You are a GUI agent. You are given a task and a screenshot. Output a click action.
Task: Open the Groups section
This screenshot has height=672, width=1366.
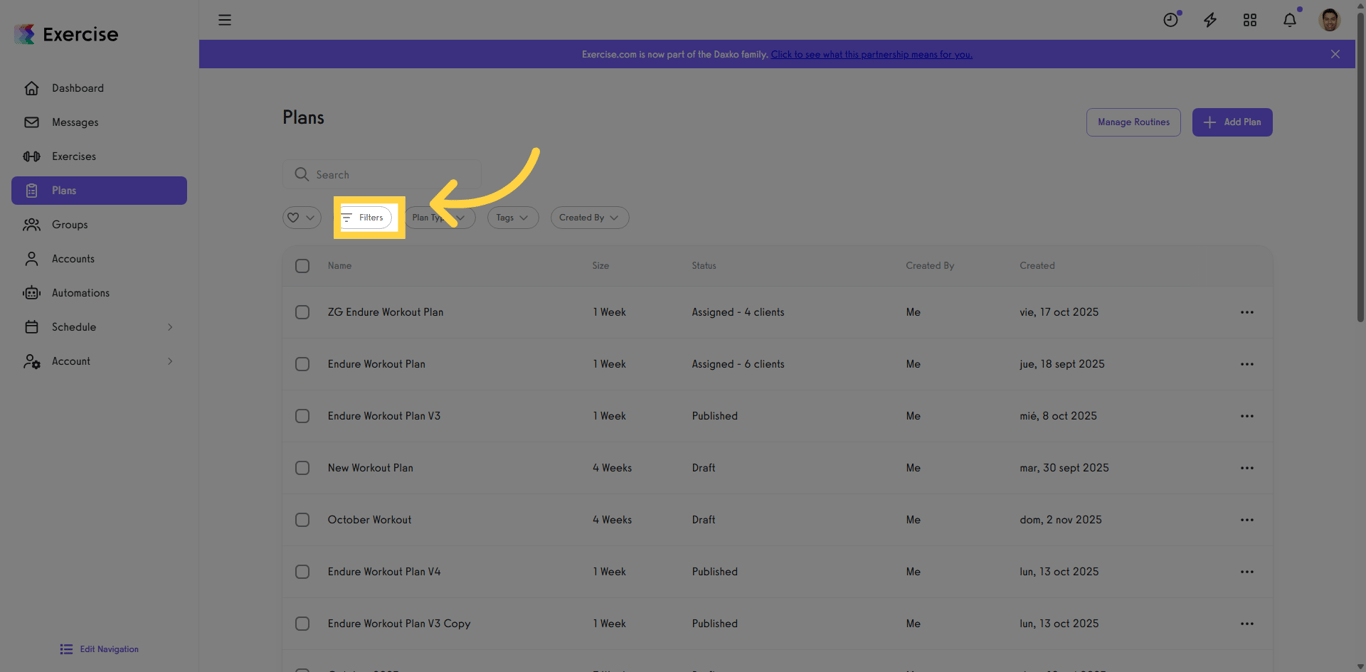67,224
